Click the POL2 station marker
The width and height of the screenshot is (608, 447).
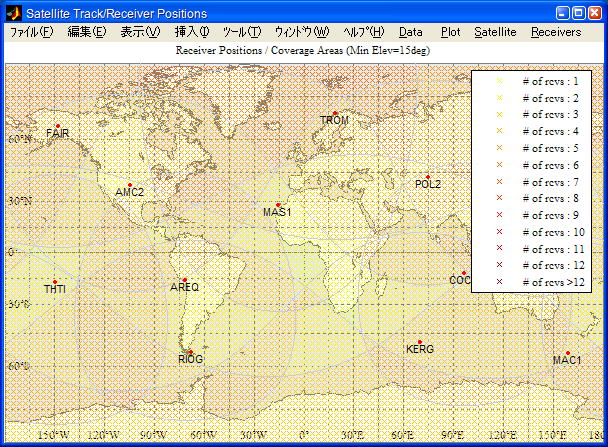(x=428, y=177)
